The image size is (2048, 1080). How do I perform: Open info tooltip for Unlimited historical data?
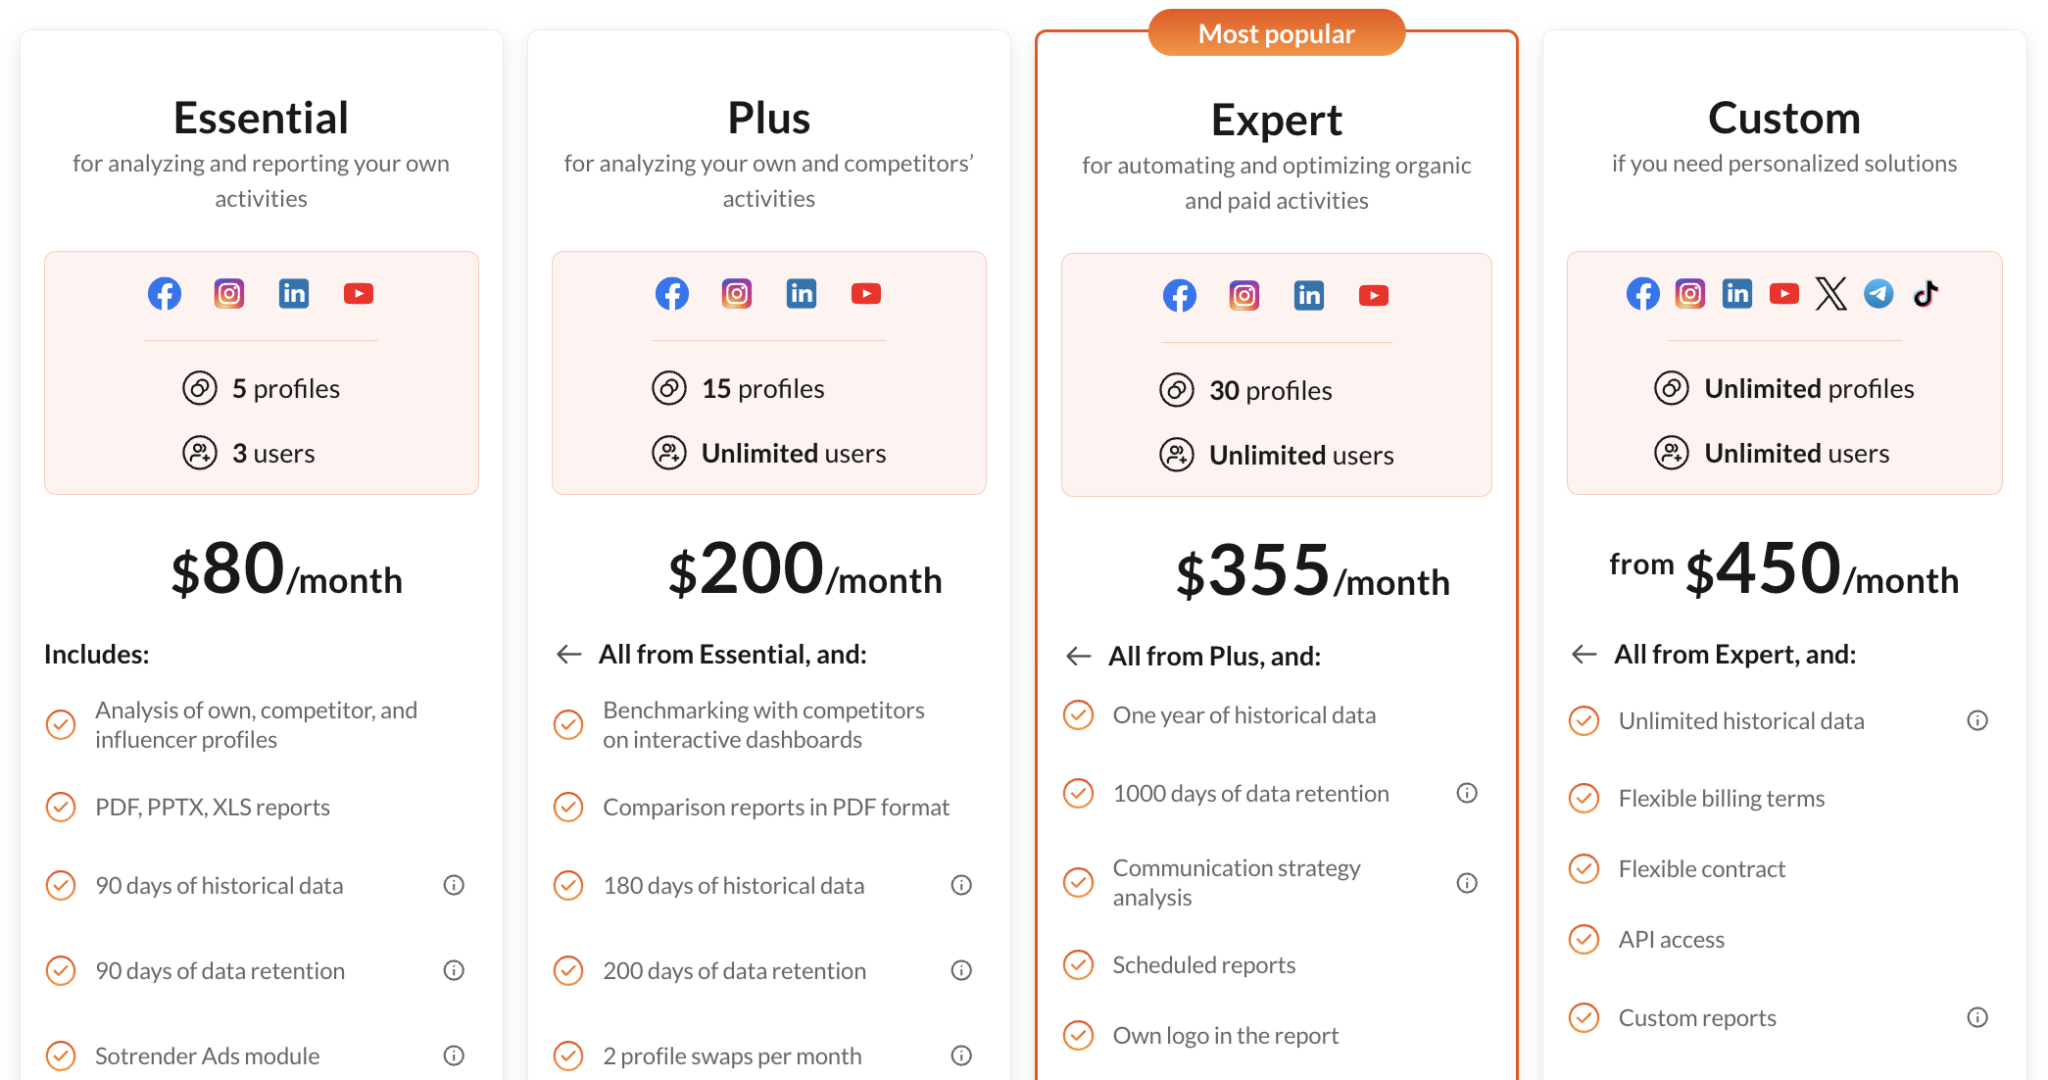[x=1978, y=720]
